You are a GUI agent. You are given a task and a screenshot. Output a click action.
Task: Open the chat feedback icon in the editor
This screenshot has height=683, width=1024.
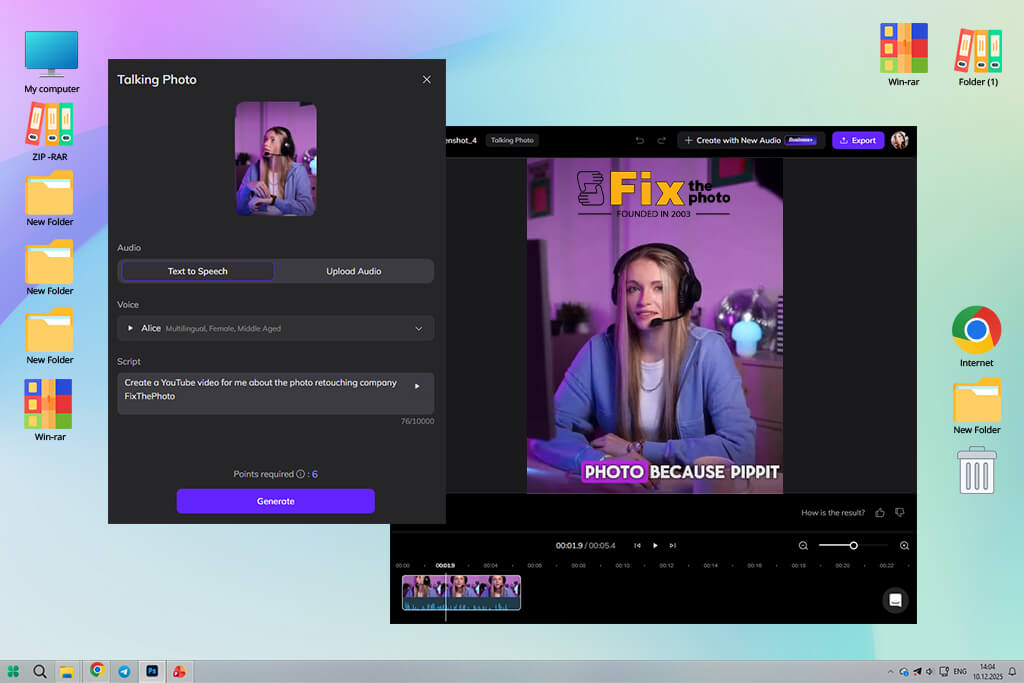click(895, 600)
